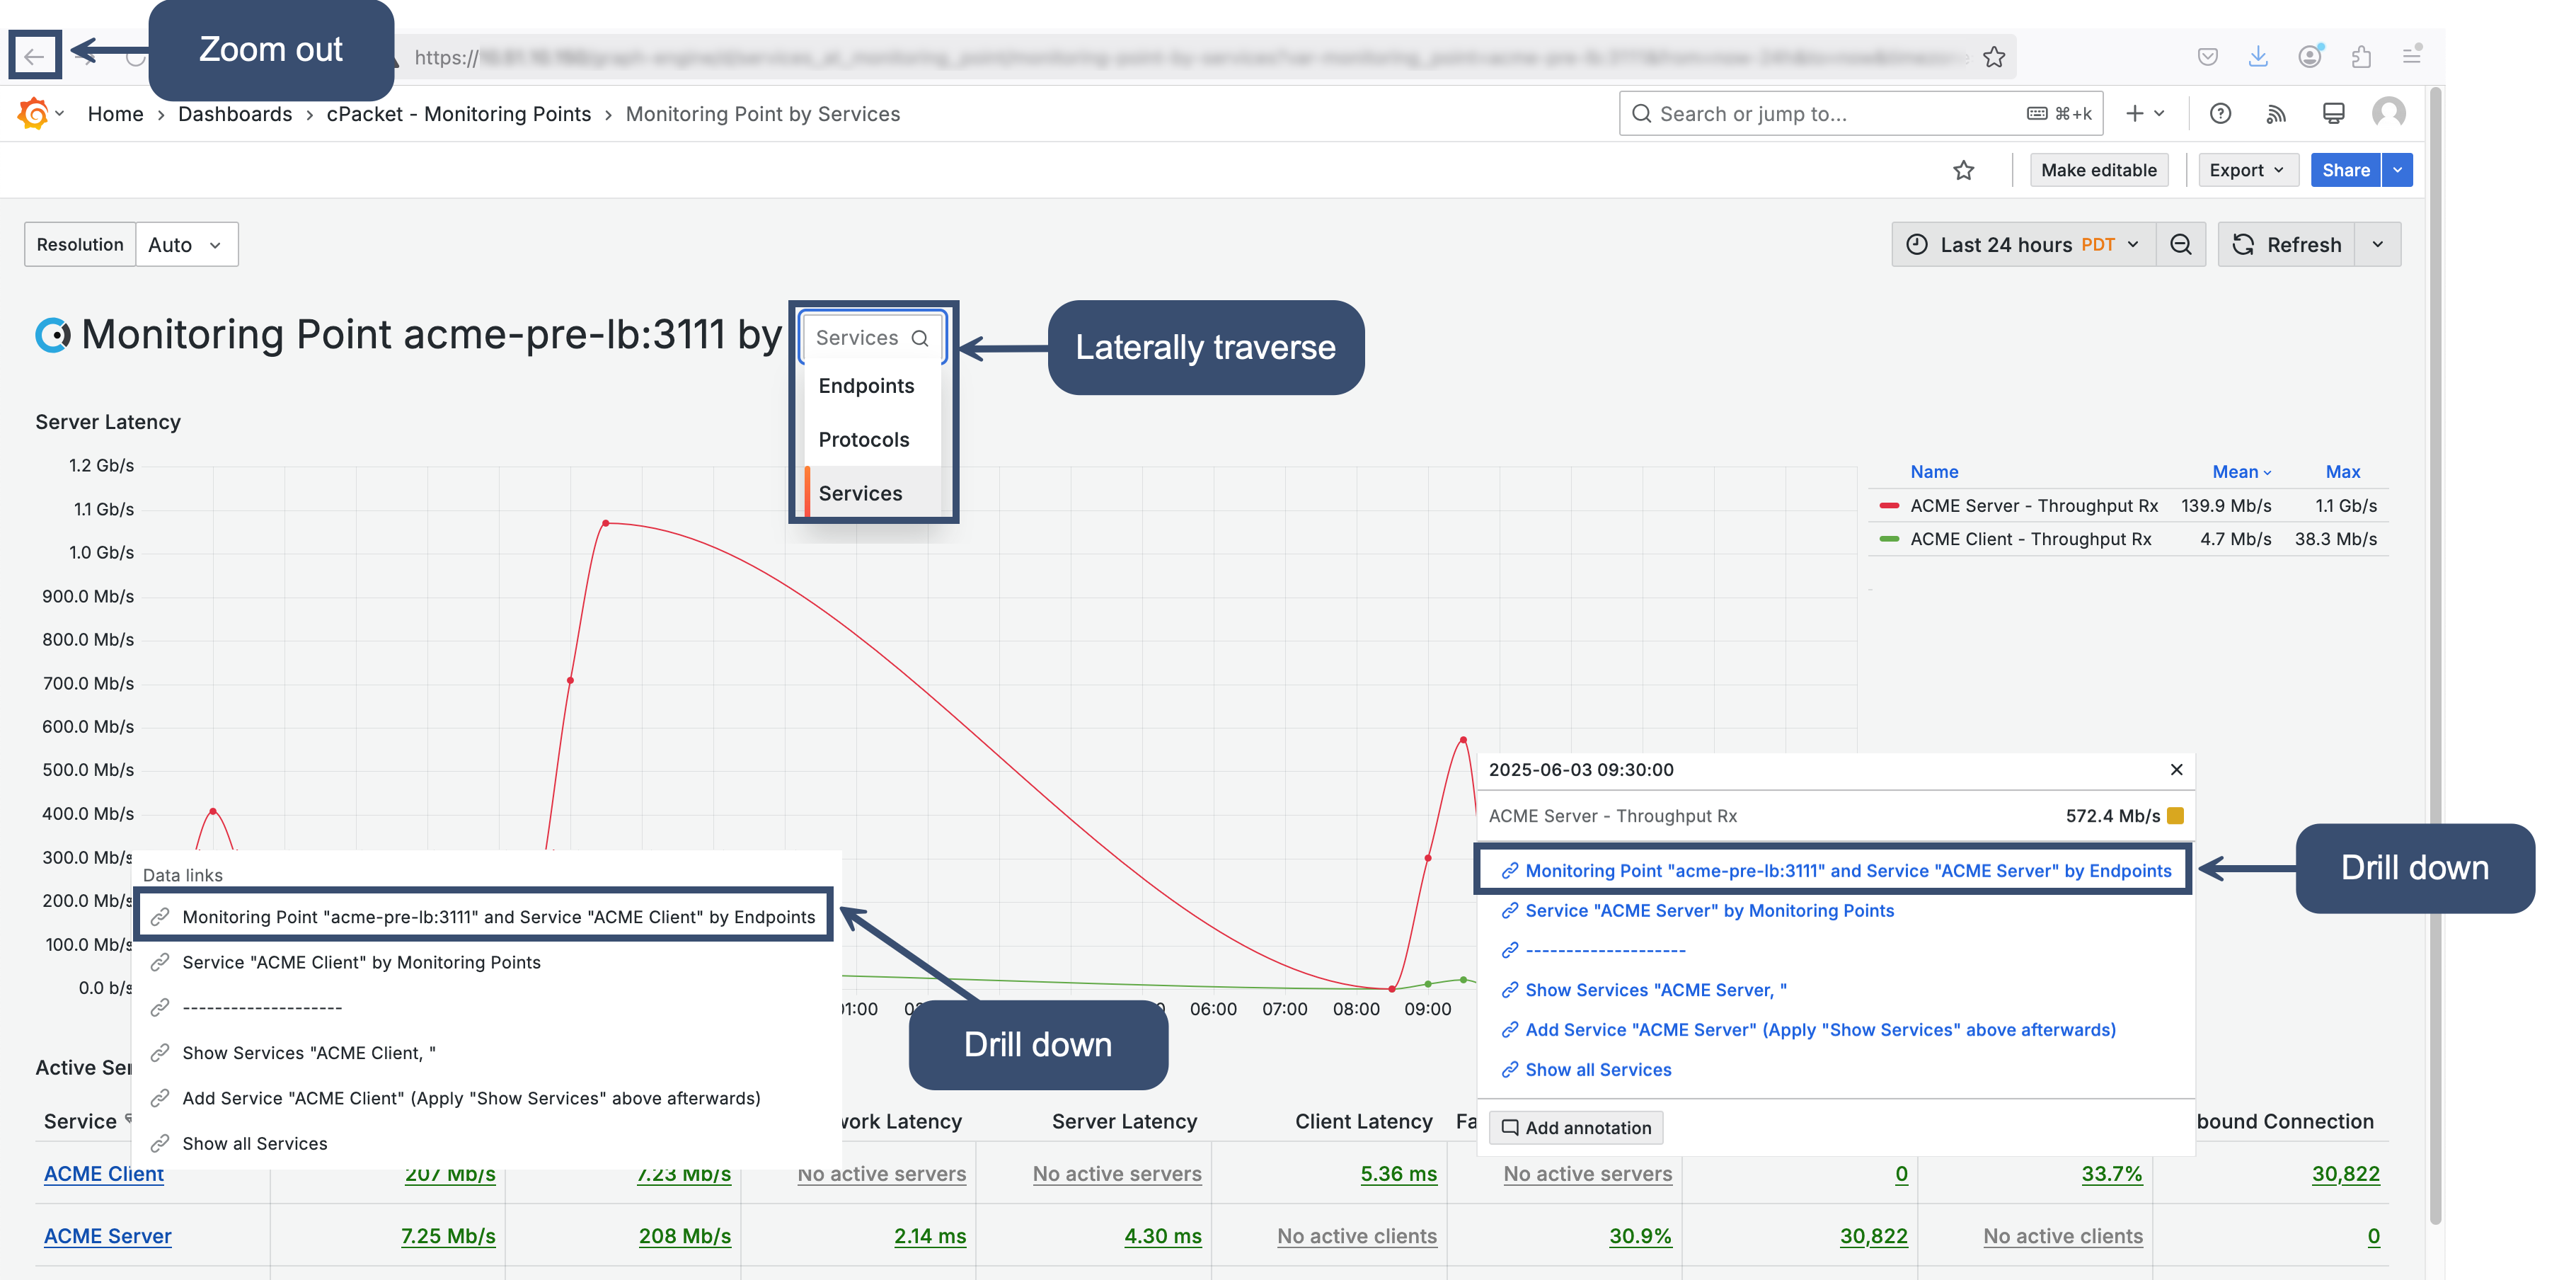2576x1280 pixels.
Task: Mark dashboard as favorite star
Action: tap(1964, 170)
